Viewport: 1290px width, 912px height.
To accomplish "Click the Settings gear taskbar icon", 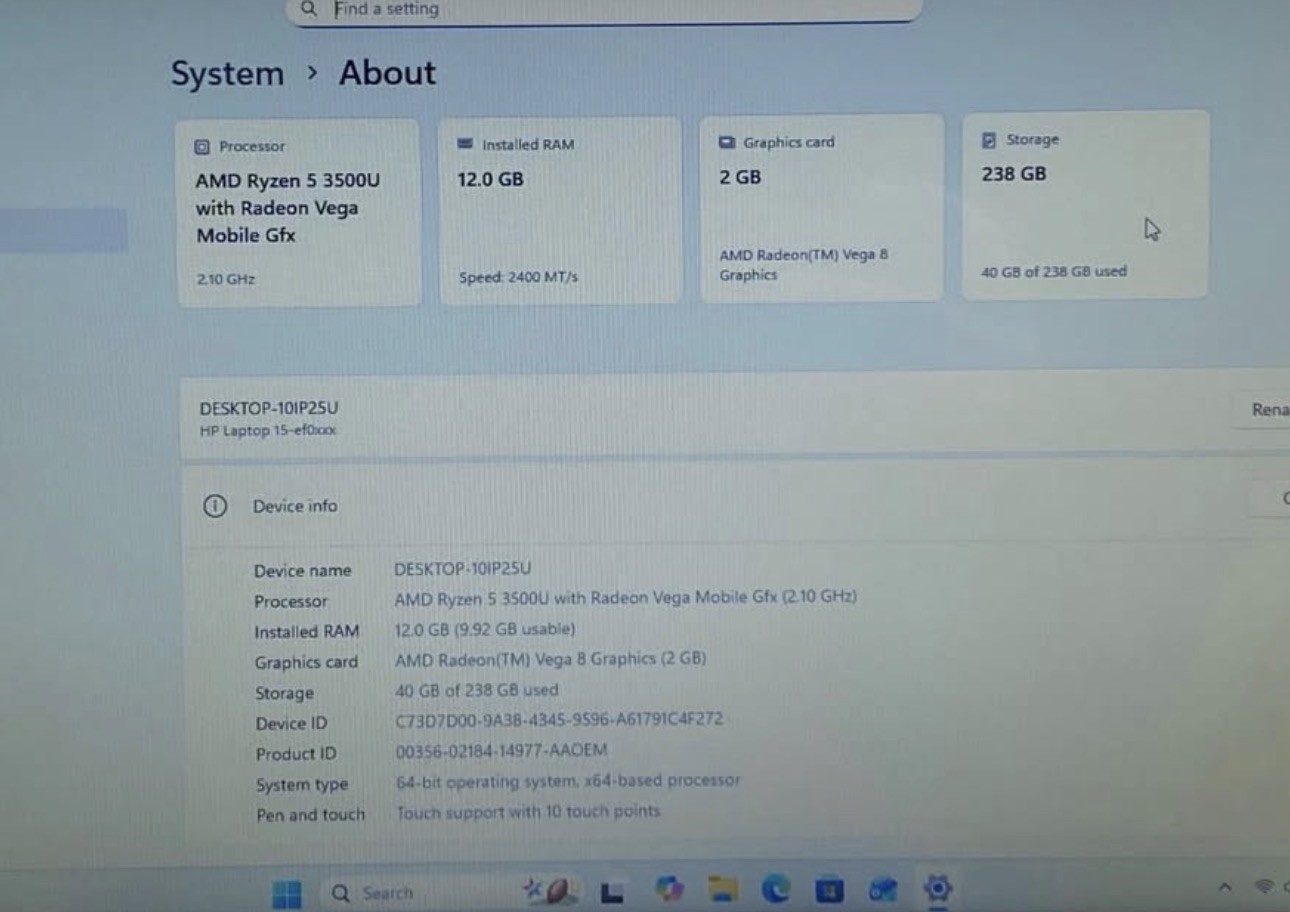I will [x=938, y=888].
